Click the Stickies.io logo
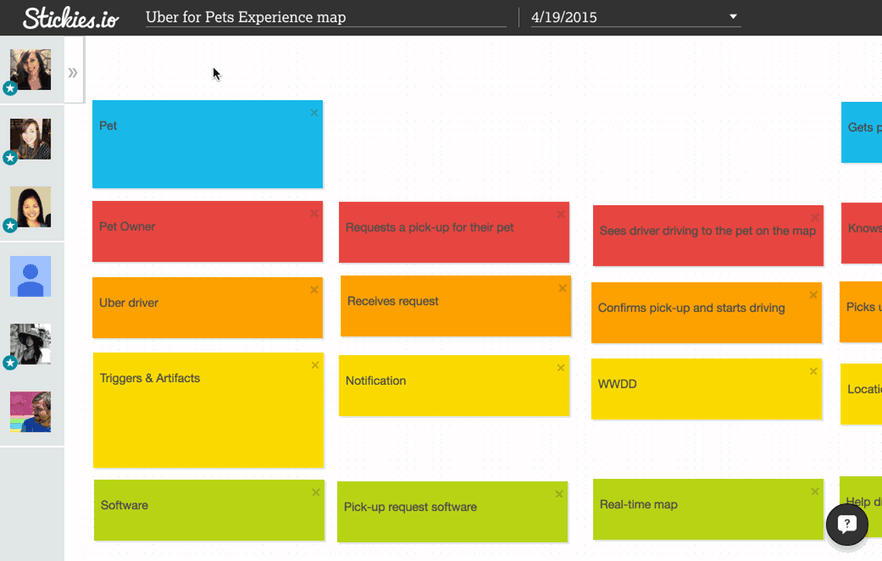 pyautogui.click(x=70, y=17)
